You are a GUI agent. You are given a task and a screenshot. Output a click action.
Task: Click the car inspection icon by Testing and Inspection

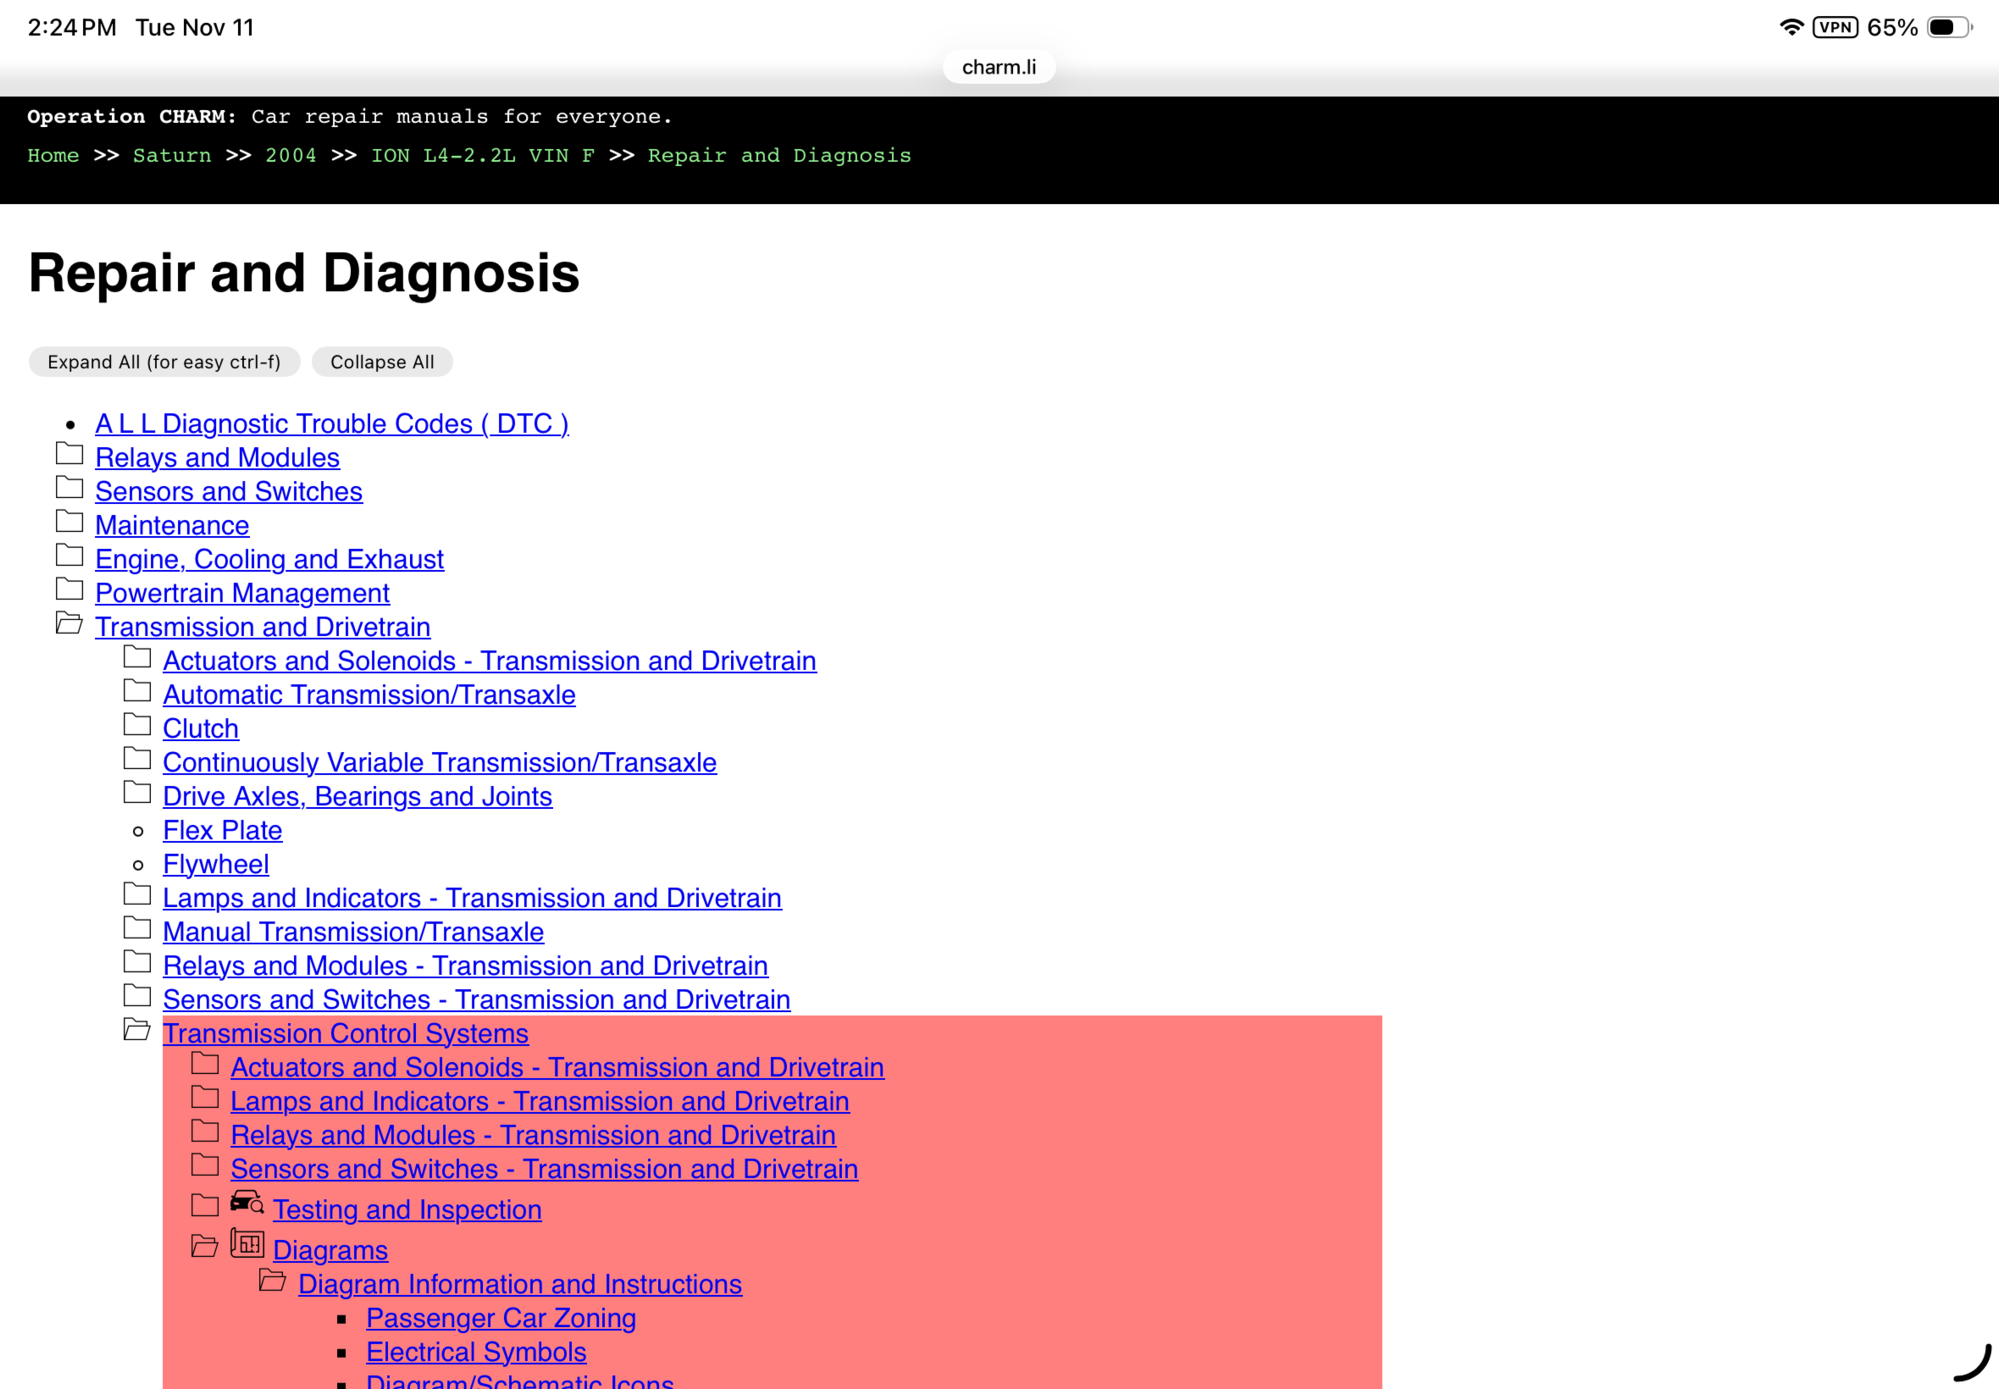pos(246,1203)
